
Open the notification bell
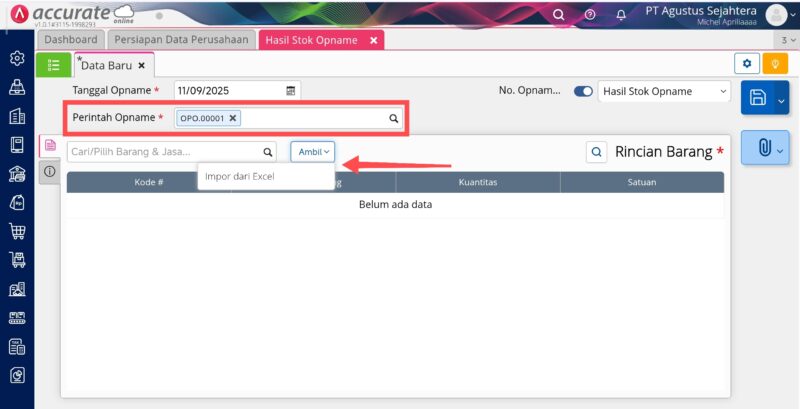point(621,14)
